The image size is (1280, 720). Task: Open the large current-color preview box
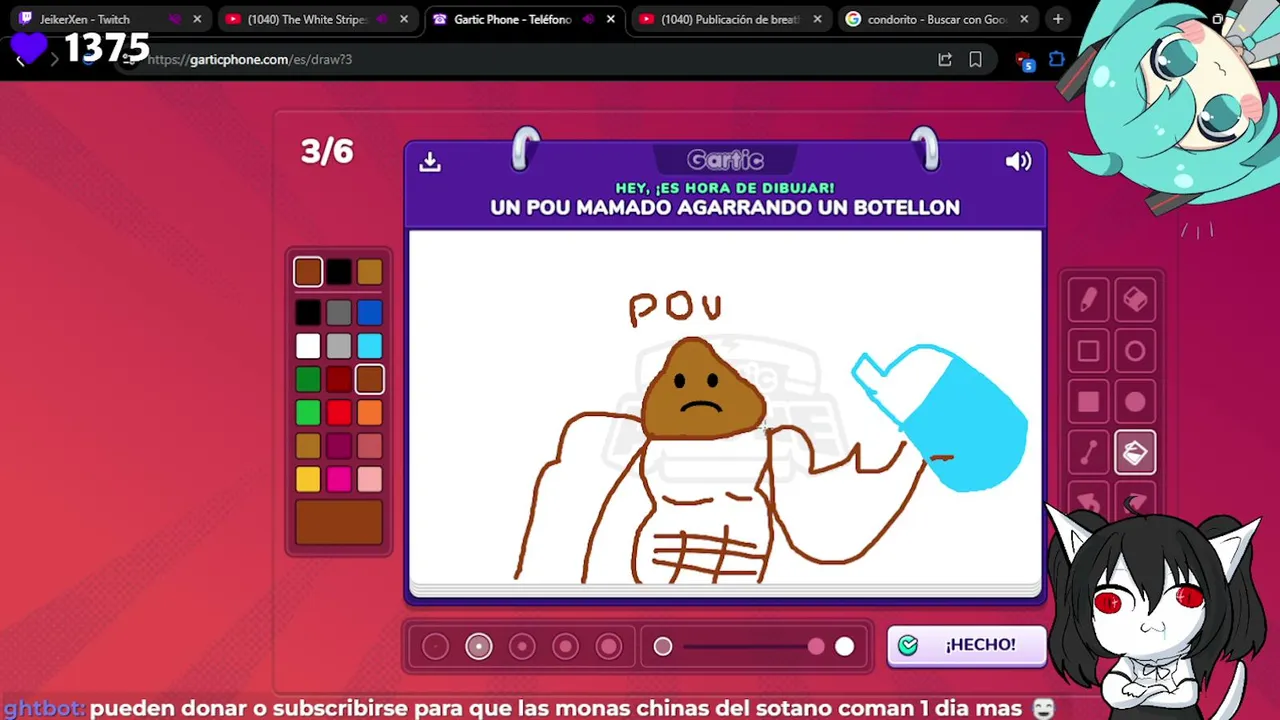339,522
